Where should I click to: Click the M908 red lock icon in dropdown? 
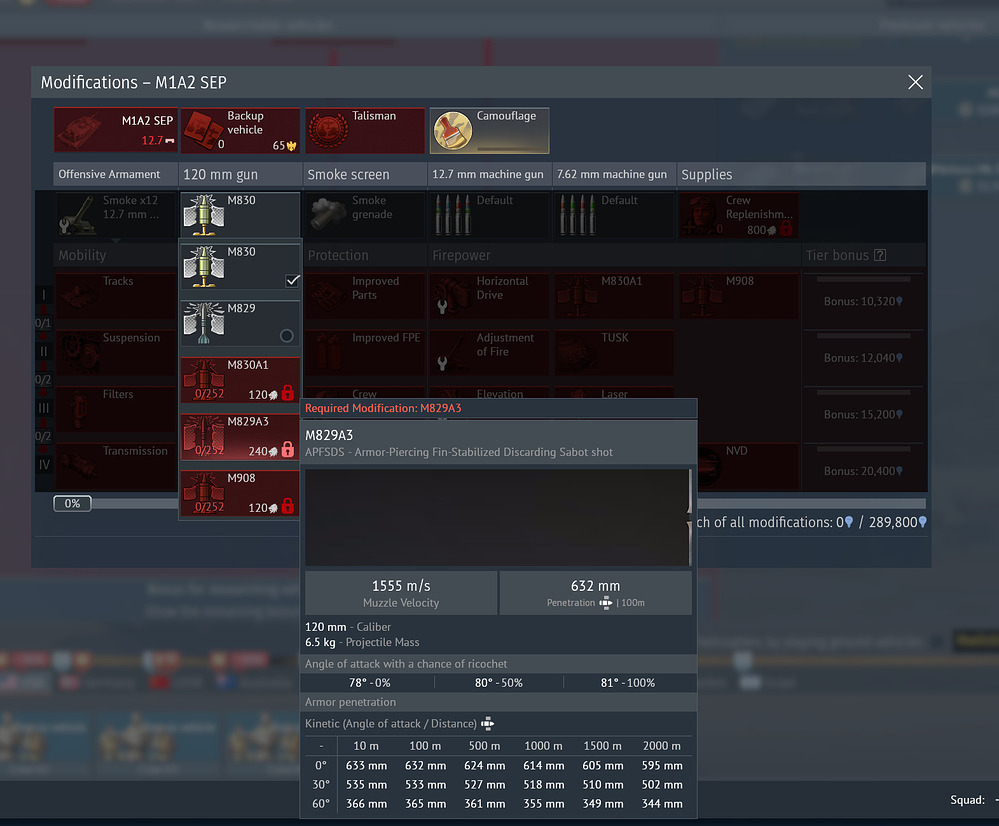pos(288,507)
